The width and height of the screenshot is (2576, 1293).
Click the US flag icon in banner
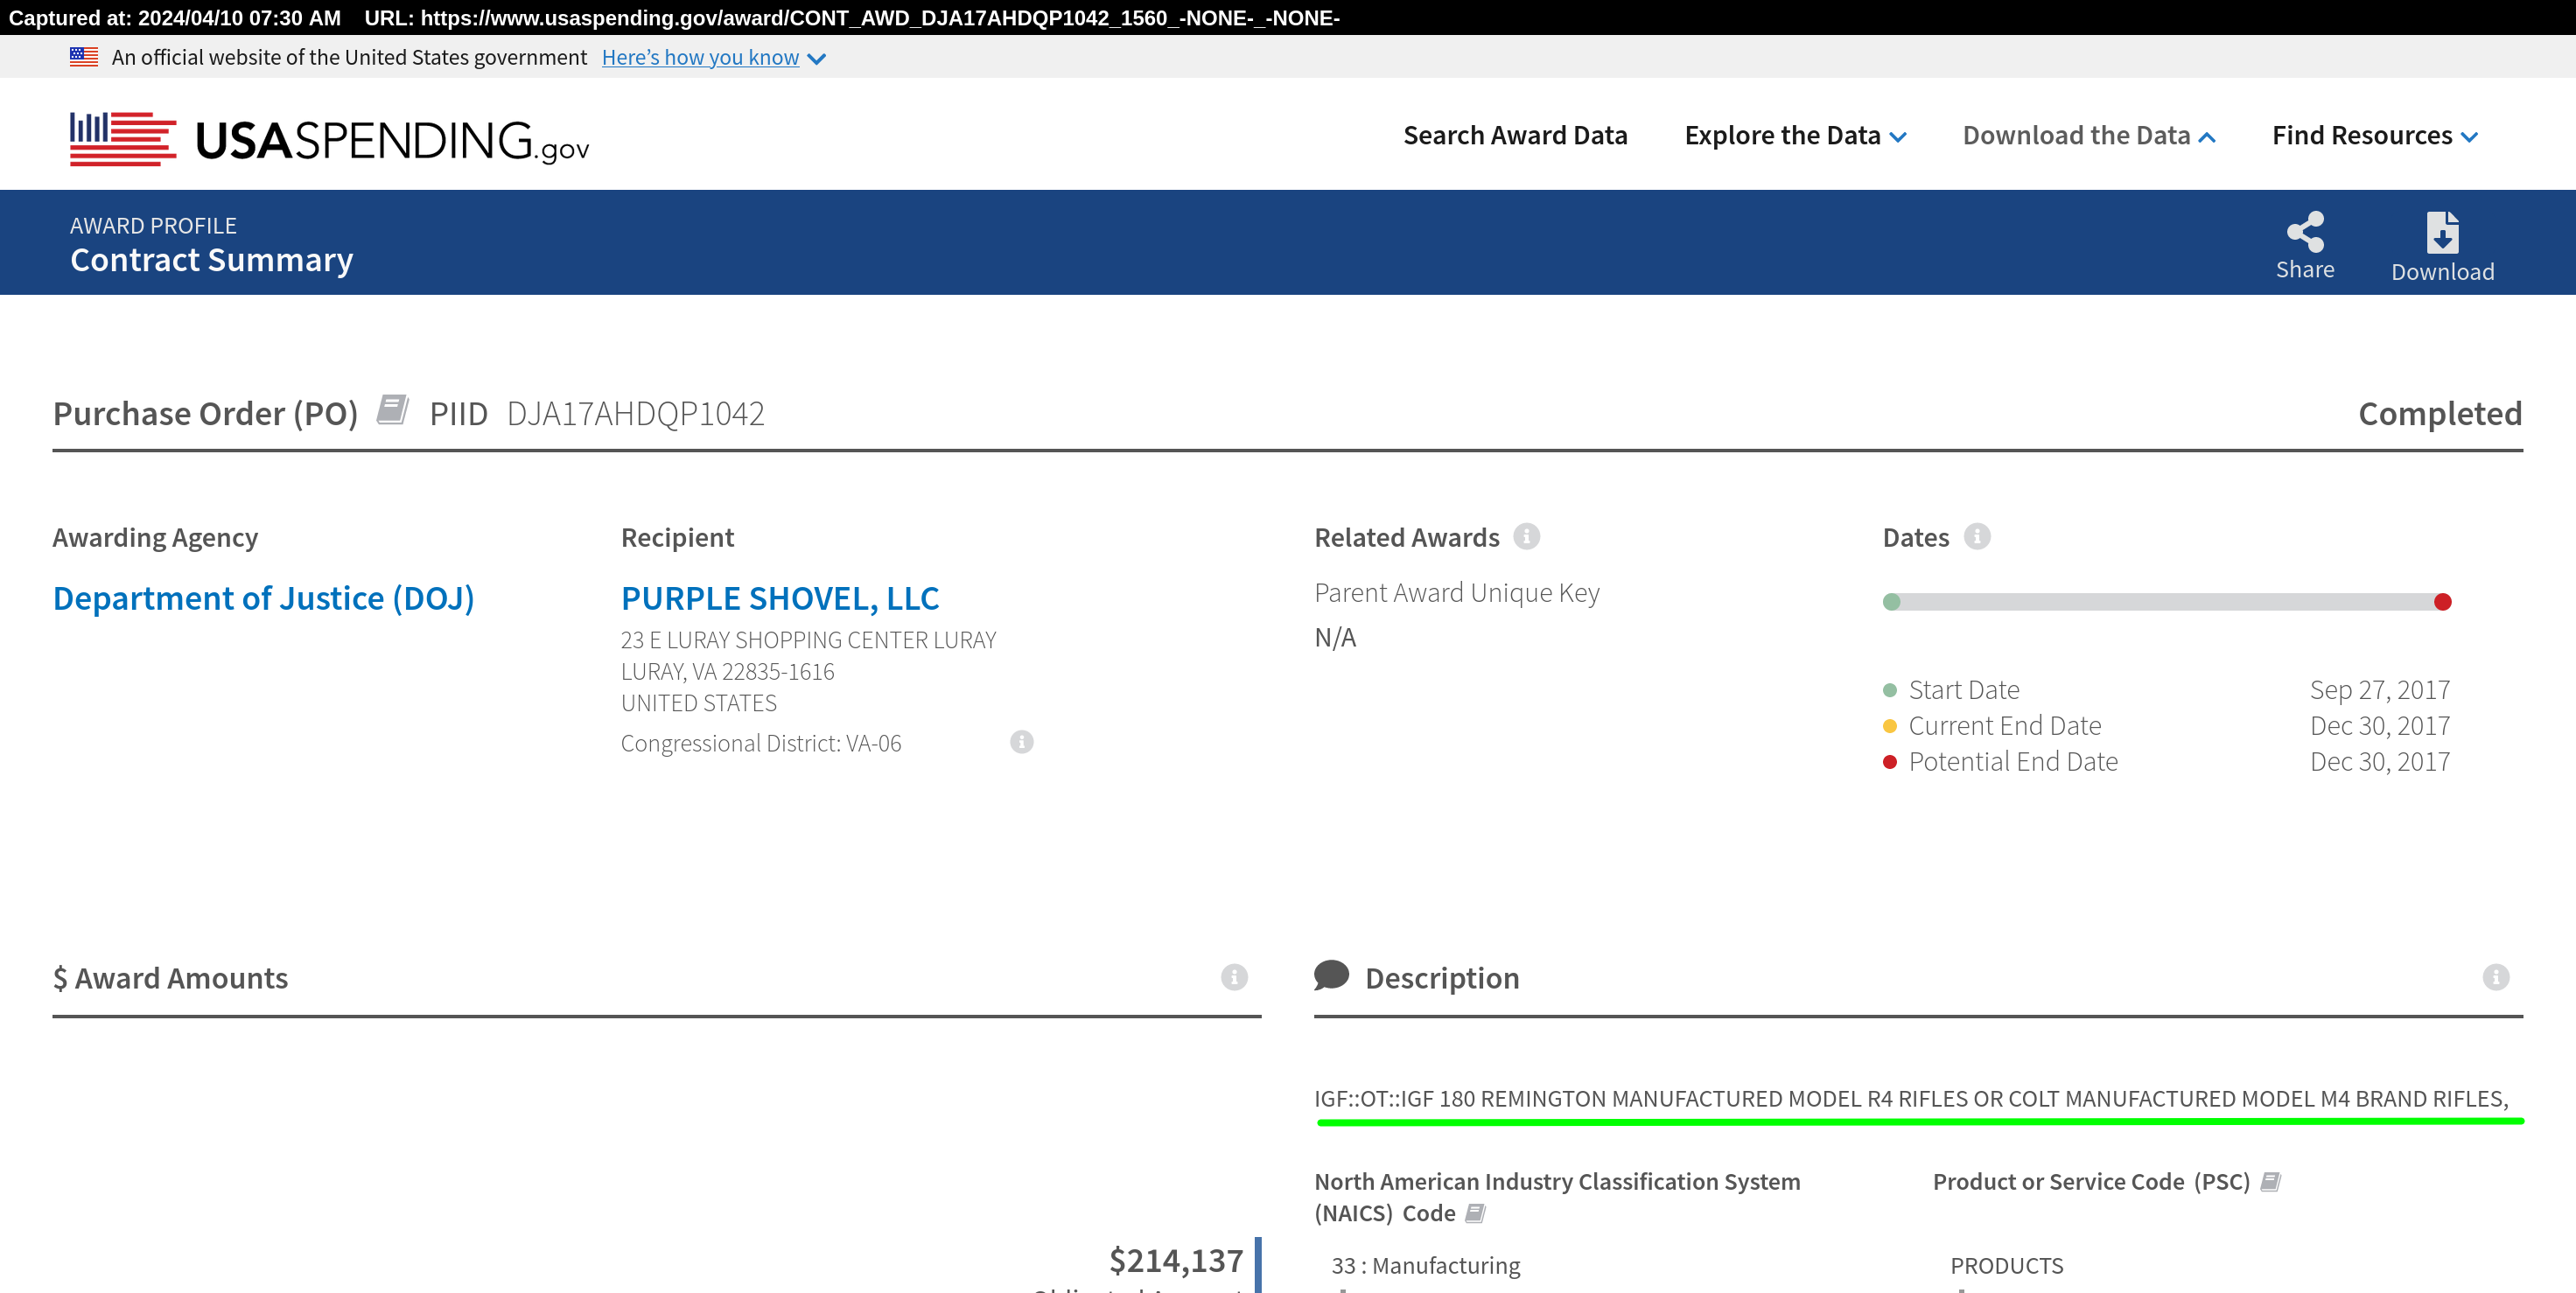[84, 57]
